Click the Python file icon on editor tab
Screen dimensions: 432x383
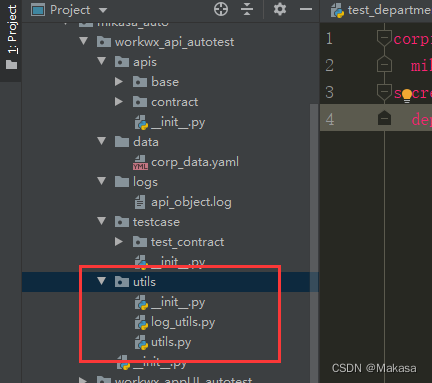[x=337, y=10]
